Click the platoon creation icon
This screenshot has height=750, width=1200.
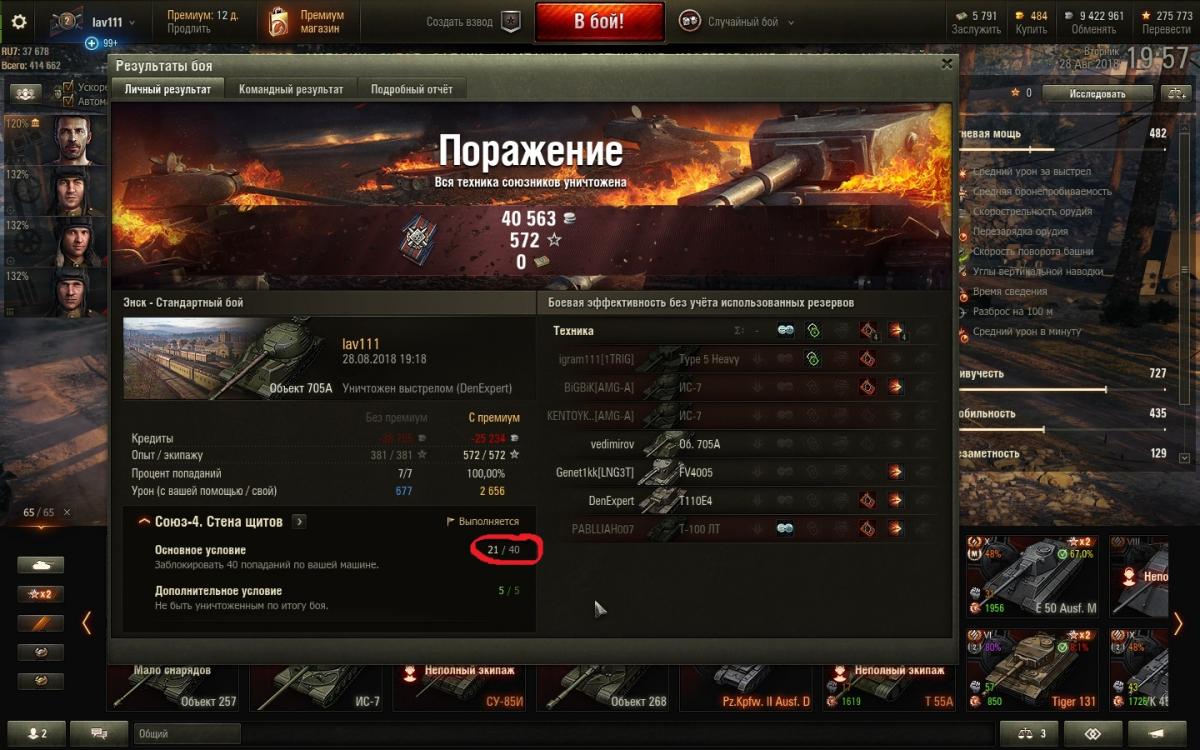(x=510, y=22)
